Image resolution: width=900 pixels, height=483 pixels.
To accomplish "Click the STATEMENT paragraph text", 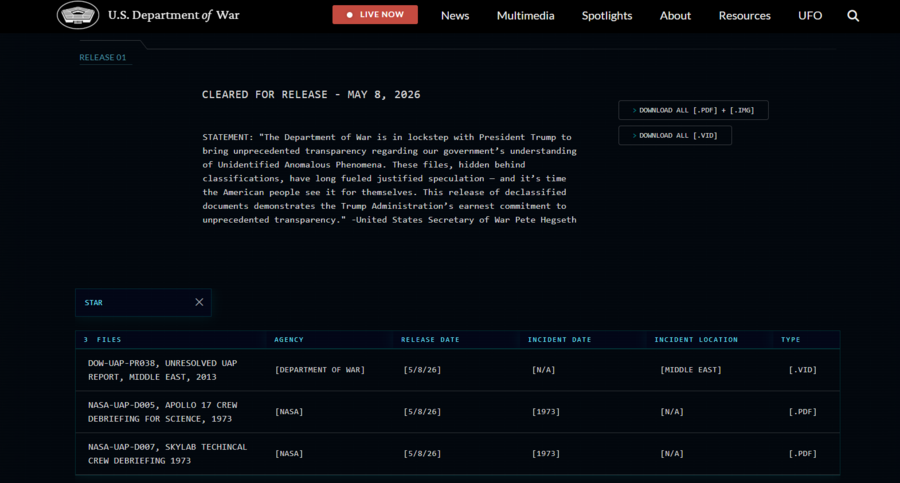I will 389,179.
